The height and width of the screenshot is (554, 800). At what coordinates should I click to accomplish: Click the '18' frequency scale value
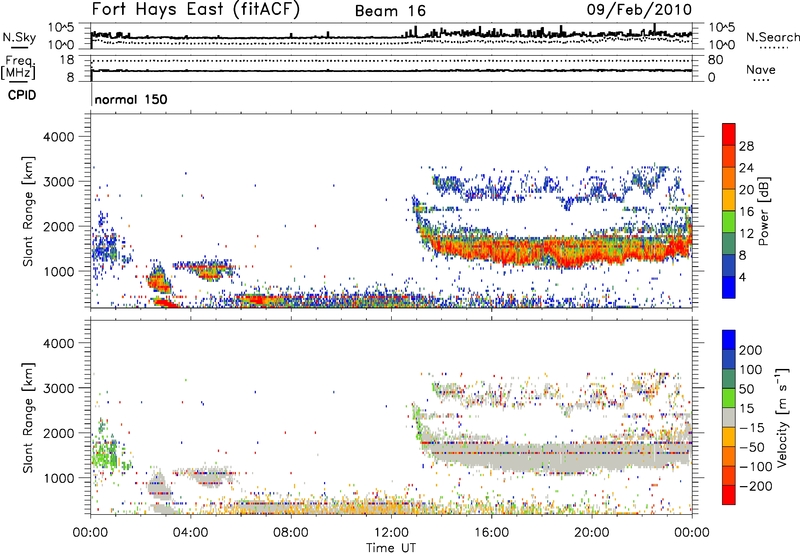point(67,60)
